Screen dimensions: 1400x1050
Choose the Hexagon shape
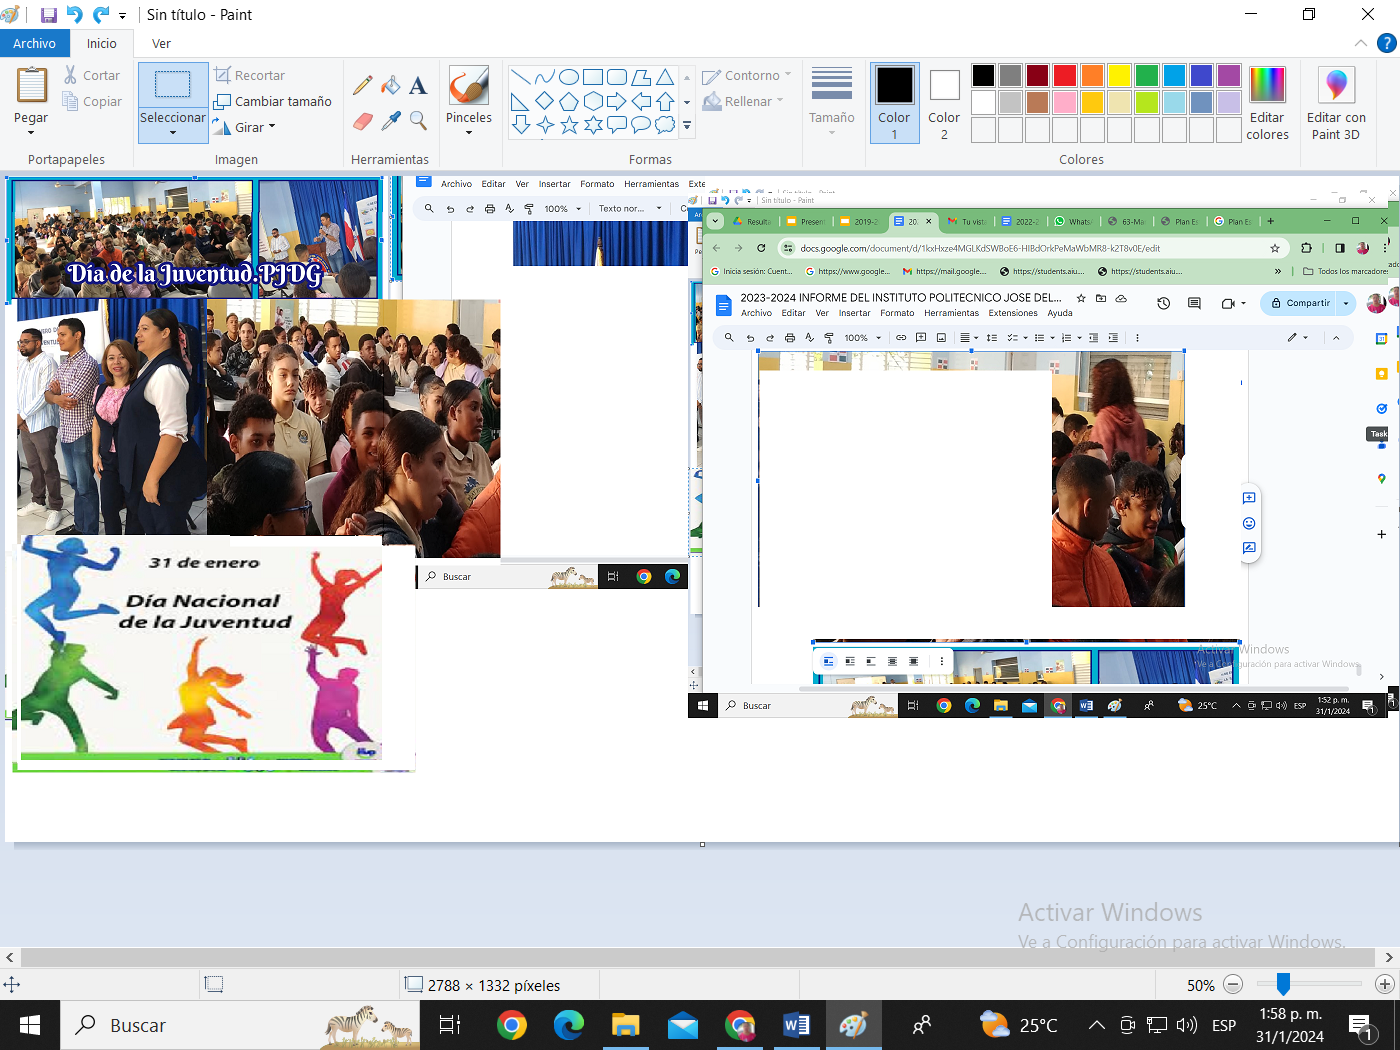(x=593, y=101)
